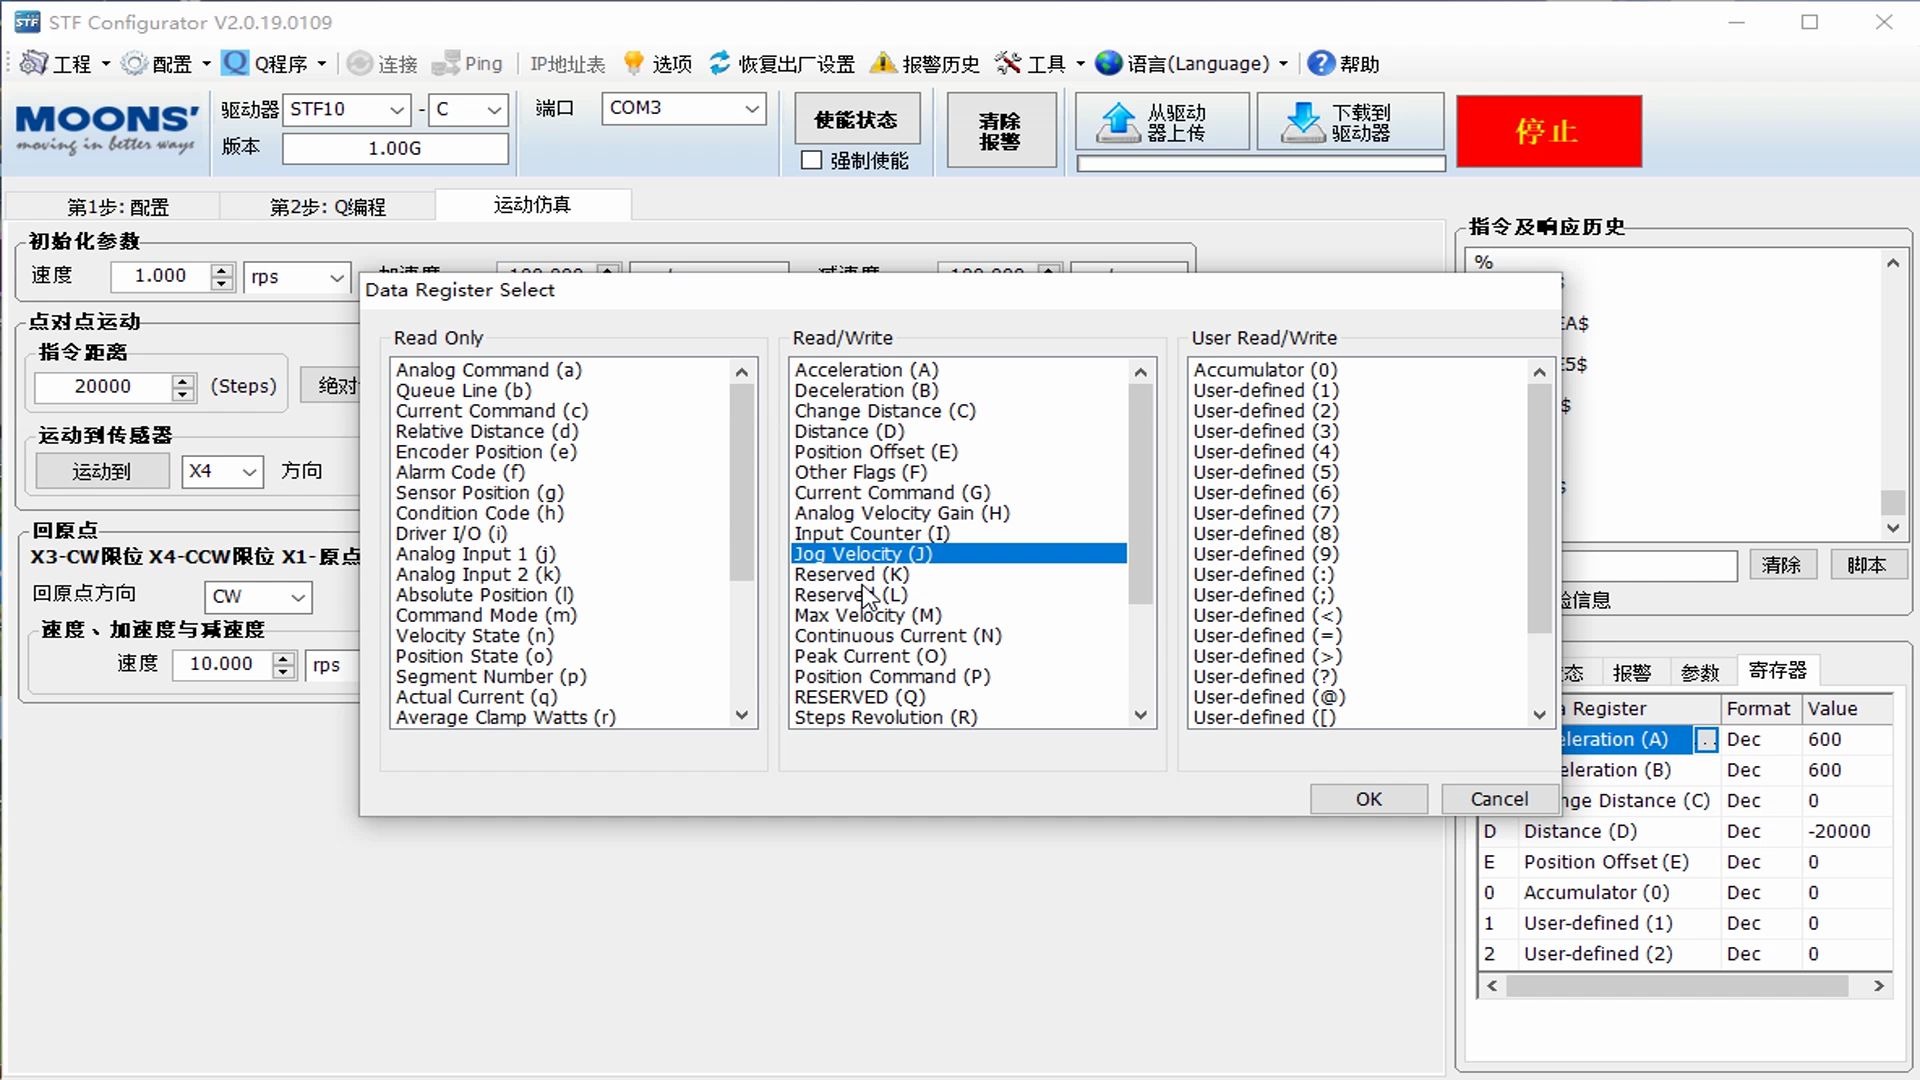Click the version 1.00G field

395,149
